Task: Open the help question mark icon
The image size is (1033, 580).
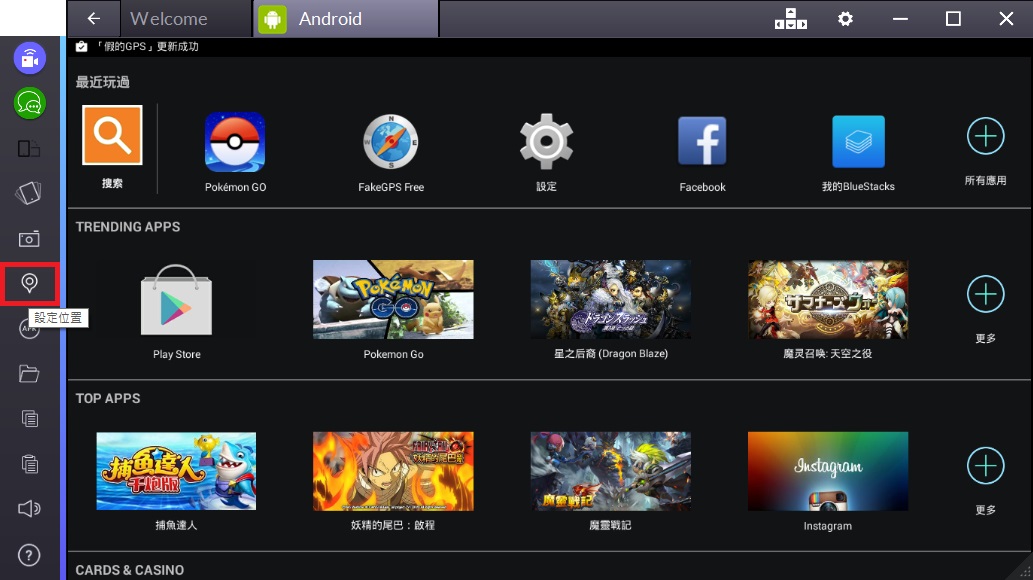Action: click(x=29, y=555)
